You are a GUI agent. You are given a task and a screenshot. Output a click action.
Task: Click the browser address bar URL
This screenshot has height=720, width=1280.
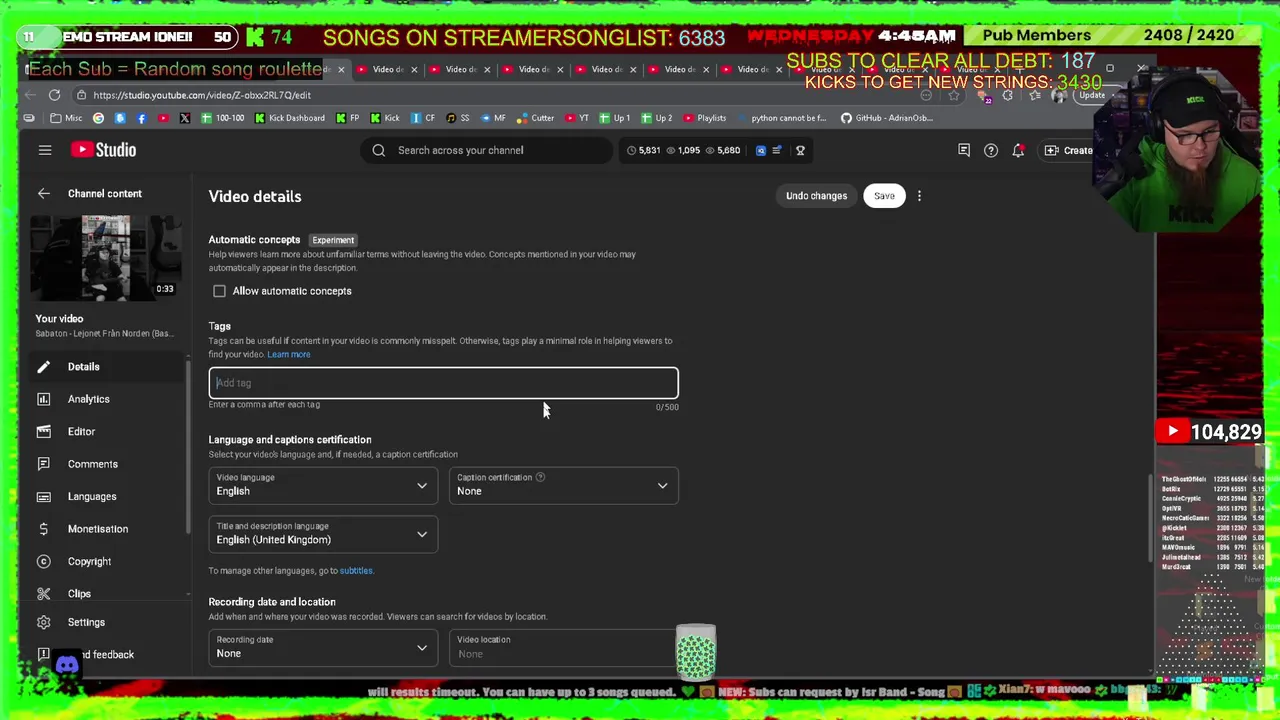tap(202, 95)
